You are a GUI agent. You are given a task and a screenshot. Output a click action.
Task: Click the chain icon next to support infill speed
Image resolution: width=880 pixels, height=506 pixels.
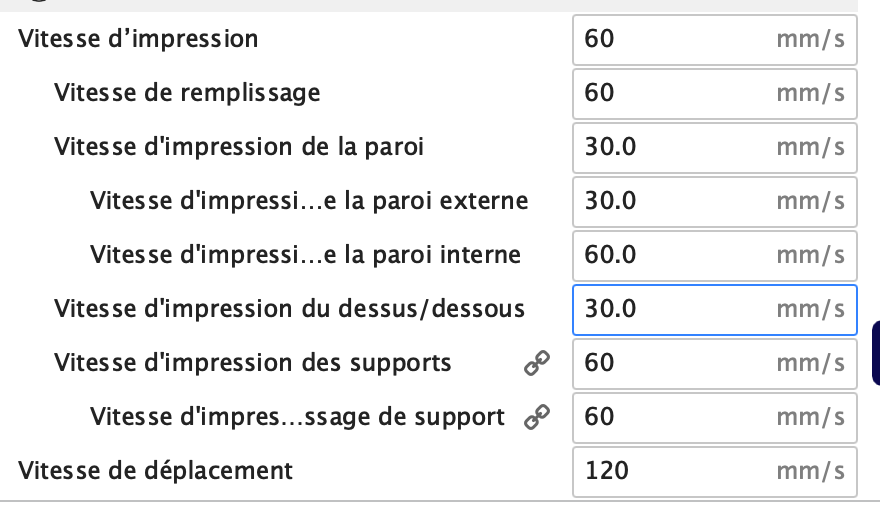click(537, 417)
